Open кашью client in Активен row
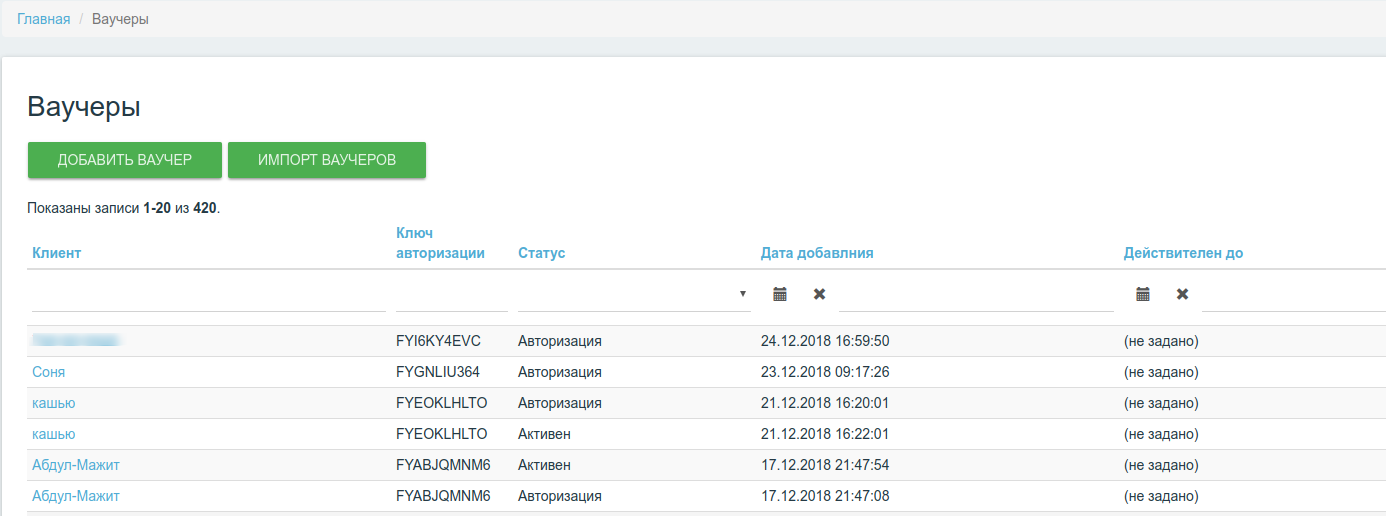1386x516 pixels. (54, 434)
